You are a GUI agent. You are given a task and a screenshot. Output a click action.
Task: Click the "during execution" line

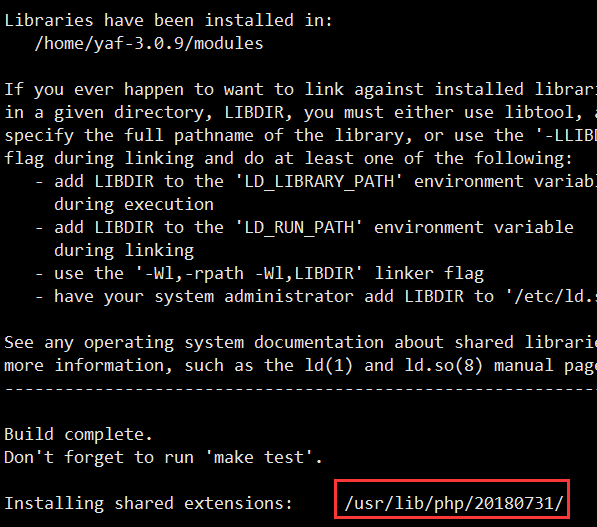[x=134, y=205]
